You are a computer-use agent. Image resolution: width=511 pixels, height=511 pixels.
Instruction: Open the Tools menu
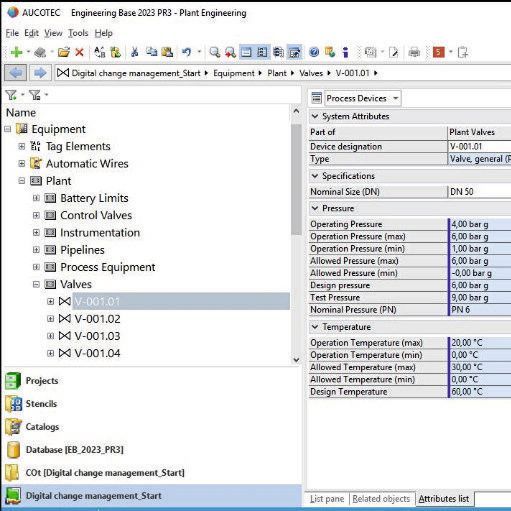[x=78, y=33]
